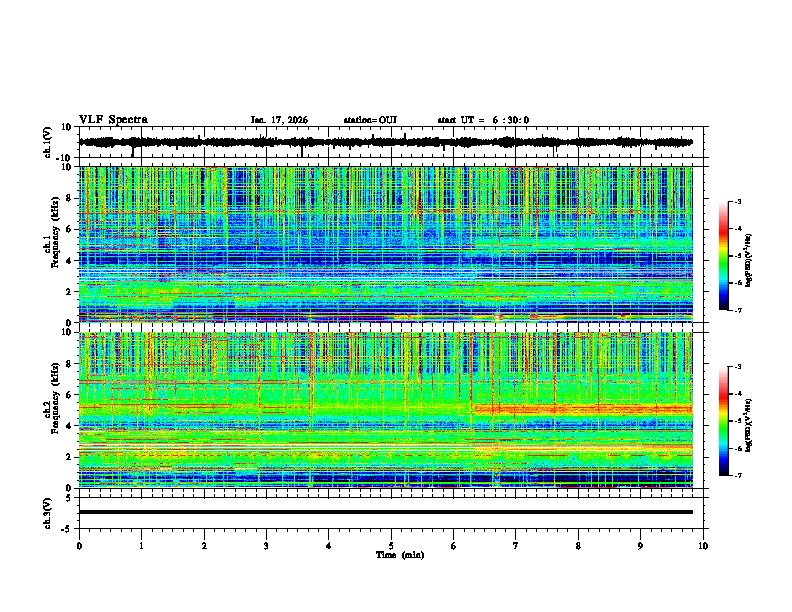Image resolution: width=792 pixels, height=612 pixels.
Task: Click inside the ch.1 spectrogram panel
Action: (x=385, y=244)
